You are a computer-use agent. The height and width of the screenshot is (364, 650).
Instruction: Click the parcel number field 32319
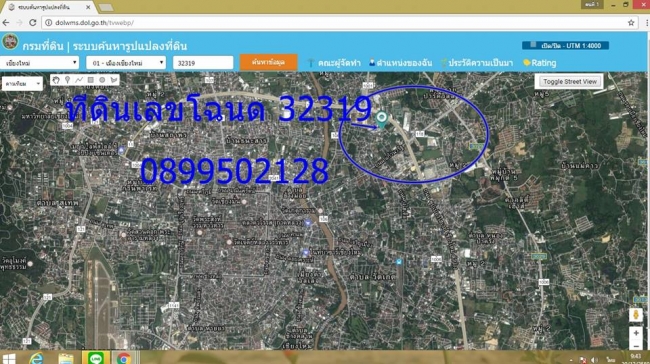203,63
